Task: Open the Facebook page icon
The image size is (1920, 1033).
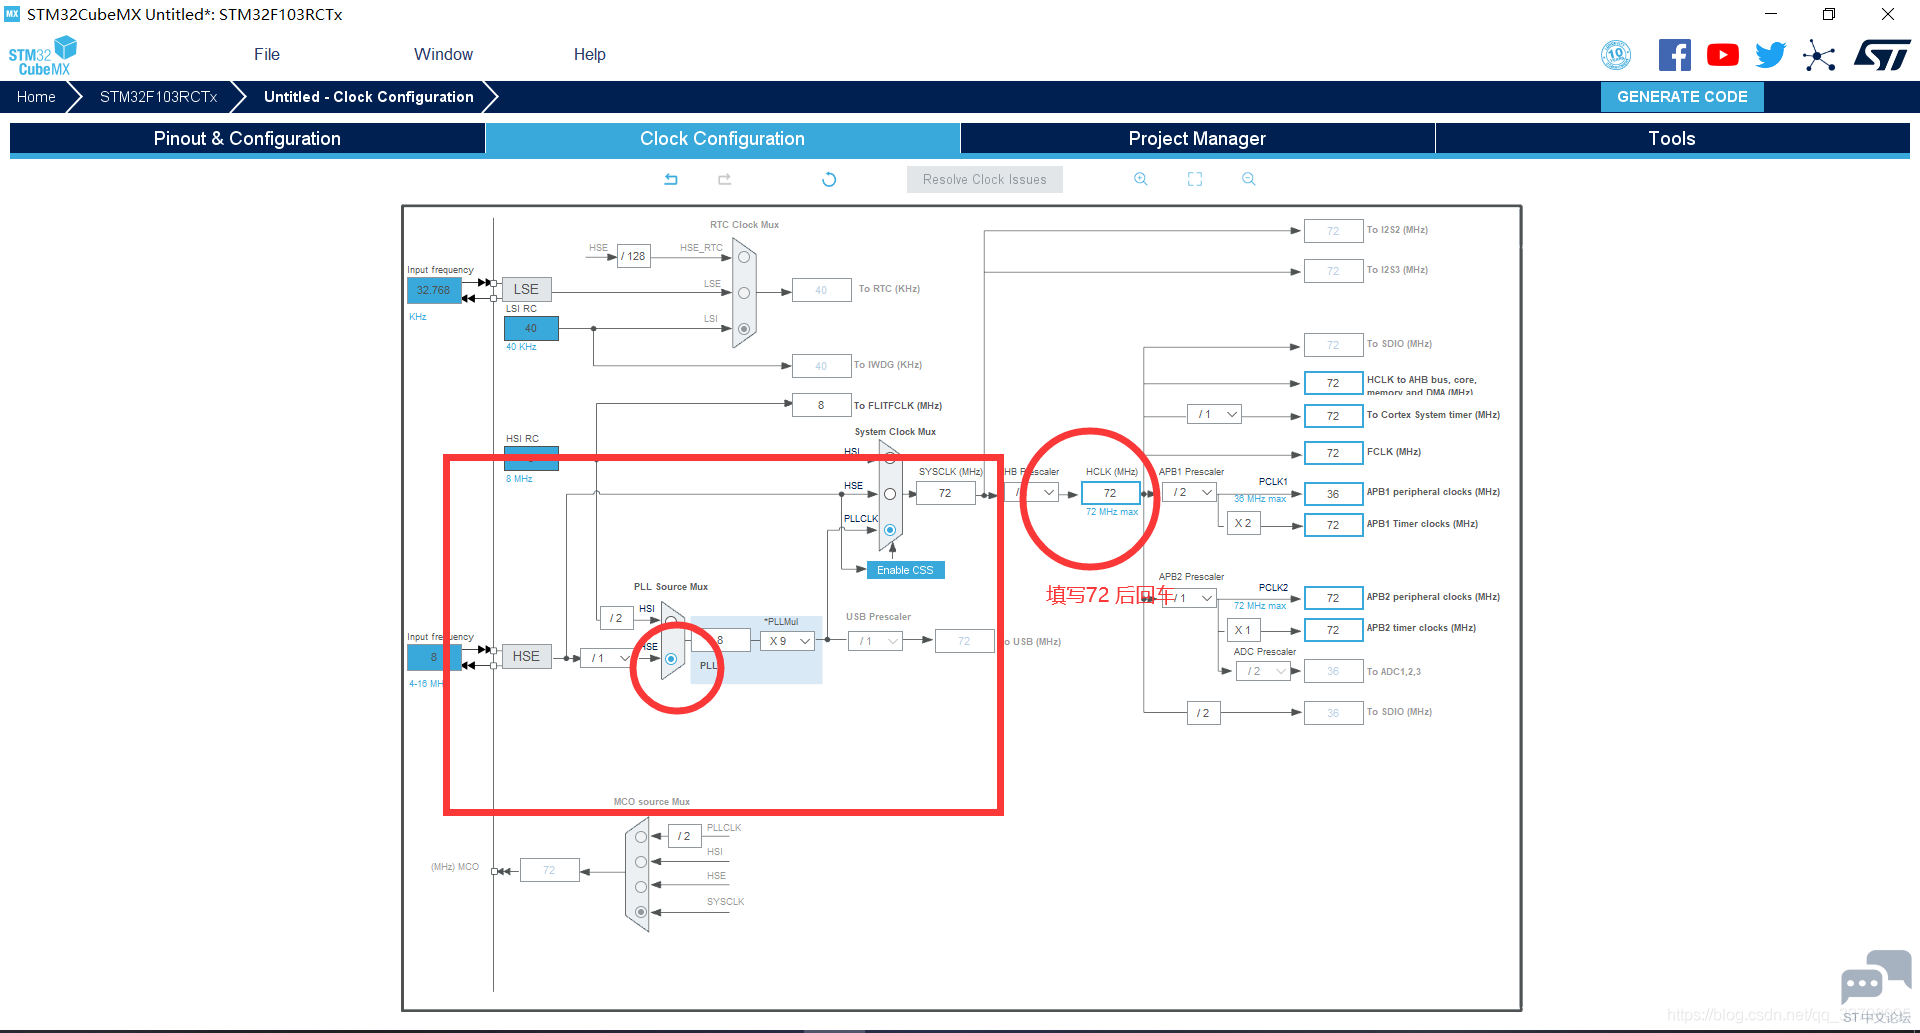Action: click(x=1675, y=55)
